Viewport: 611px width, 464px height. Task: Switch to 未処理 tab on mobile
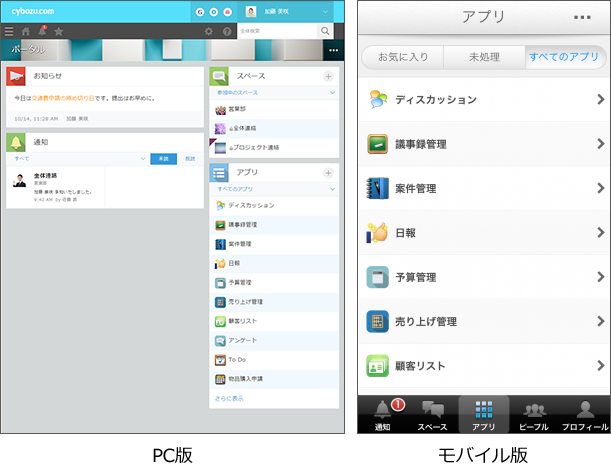coord(484,57)
